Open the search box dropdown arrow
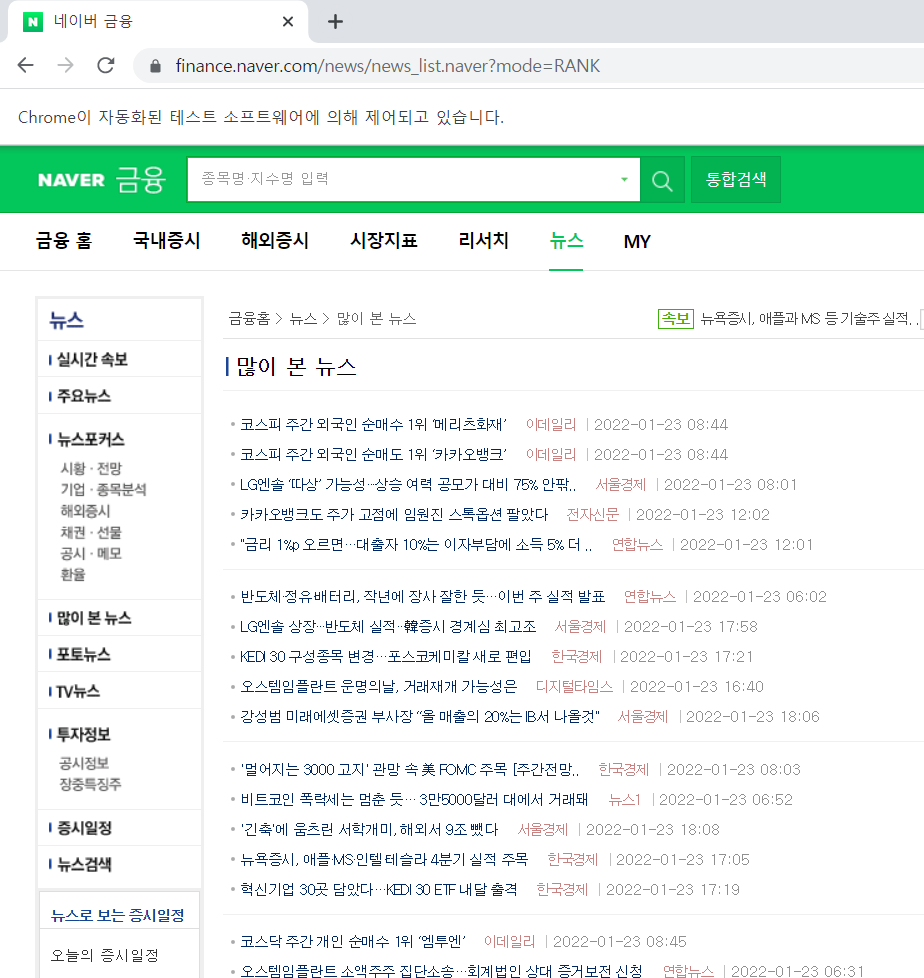 (624, 180)
